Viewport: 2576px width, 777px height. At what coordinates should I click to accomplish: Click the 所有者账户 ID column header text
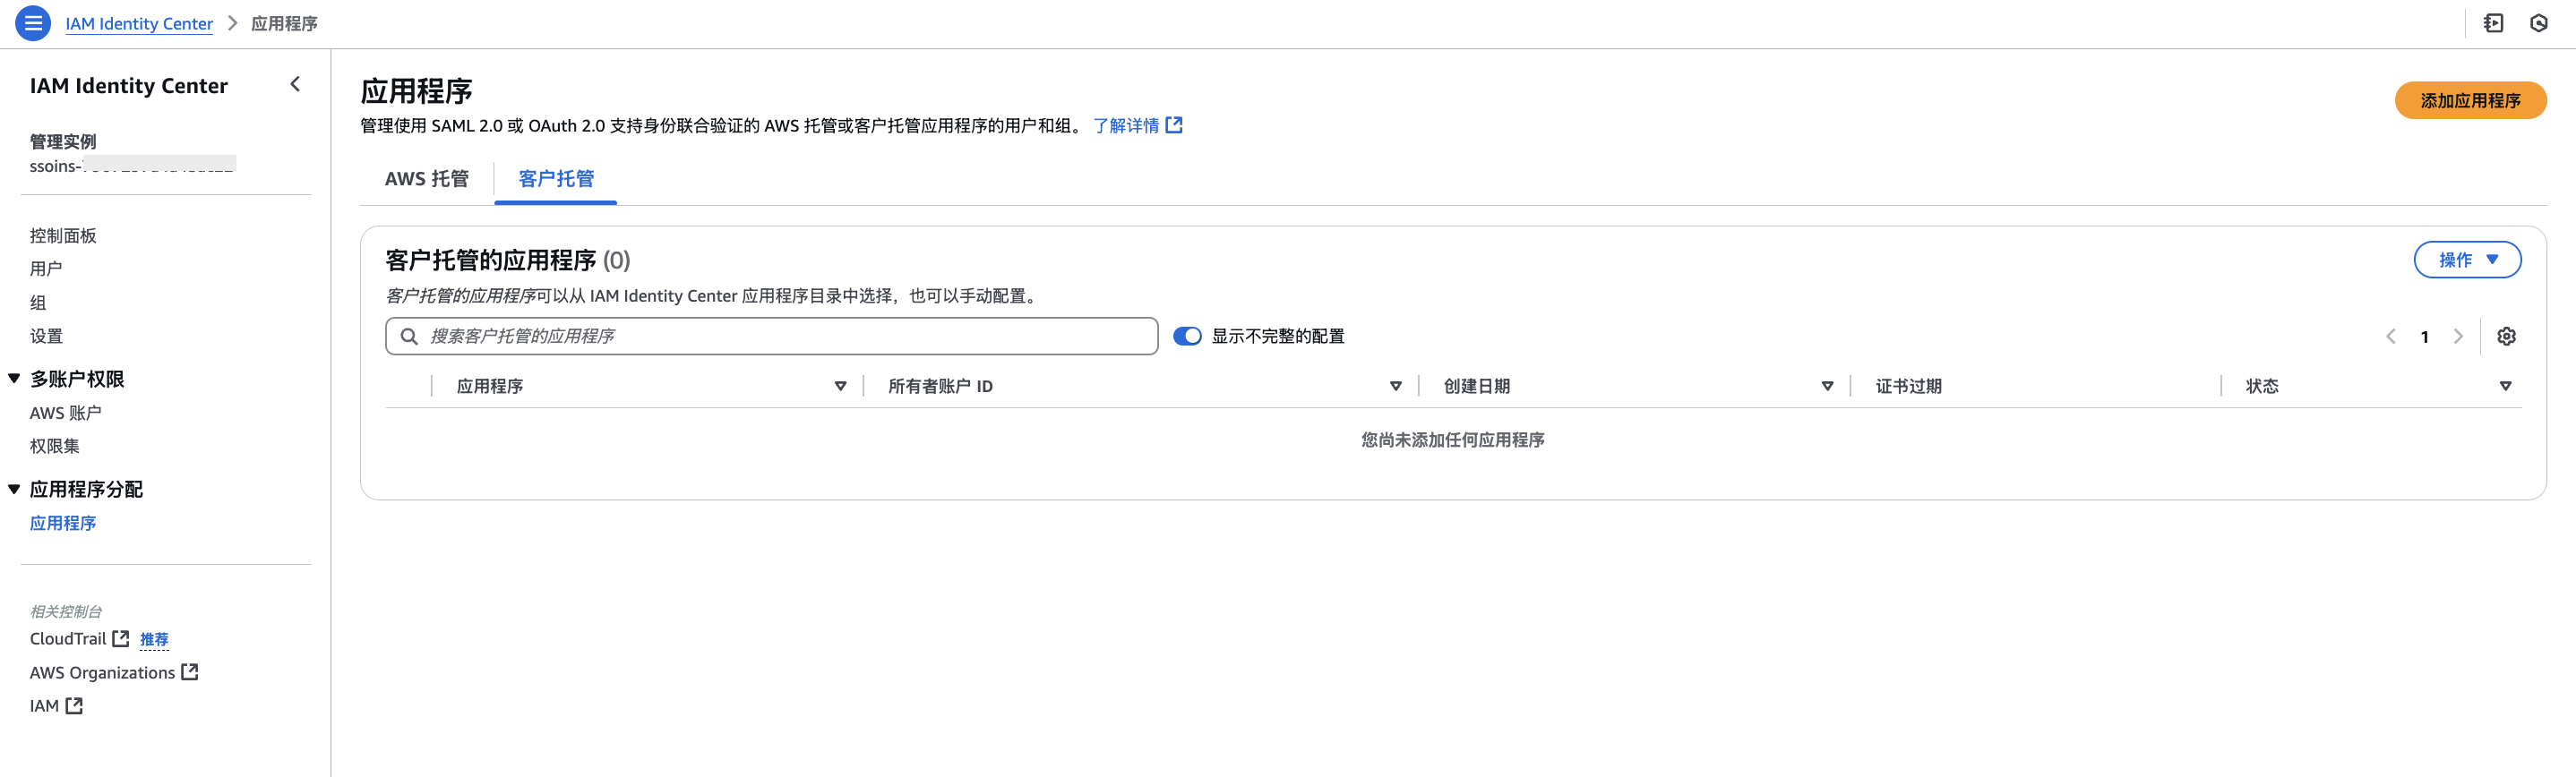pyautogui.click(x=940, y=386)
